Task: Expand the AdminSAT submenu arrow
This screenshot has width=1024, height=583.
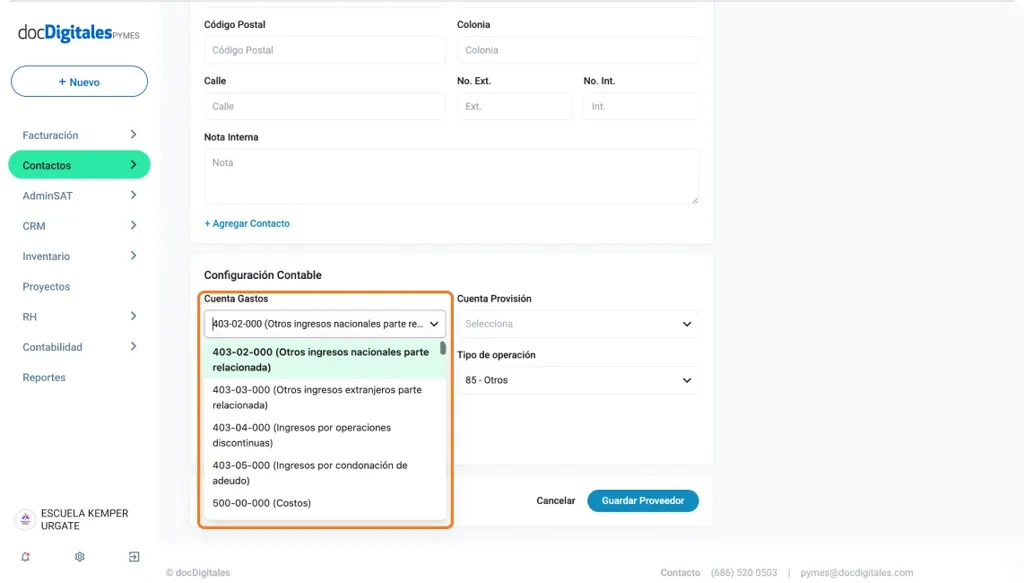Action: [x=133, y=196]
